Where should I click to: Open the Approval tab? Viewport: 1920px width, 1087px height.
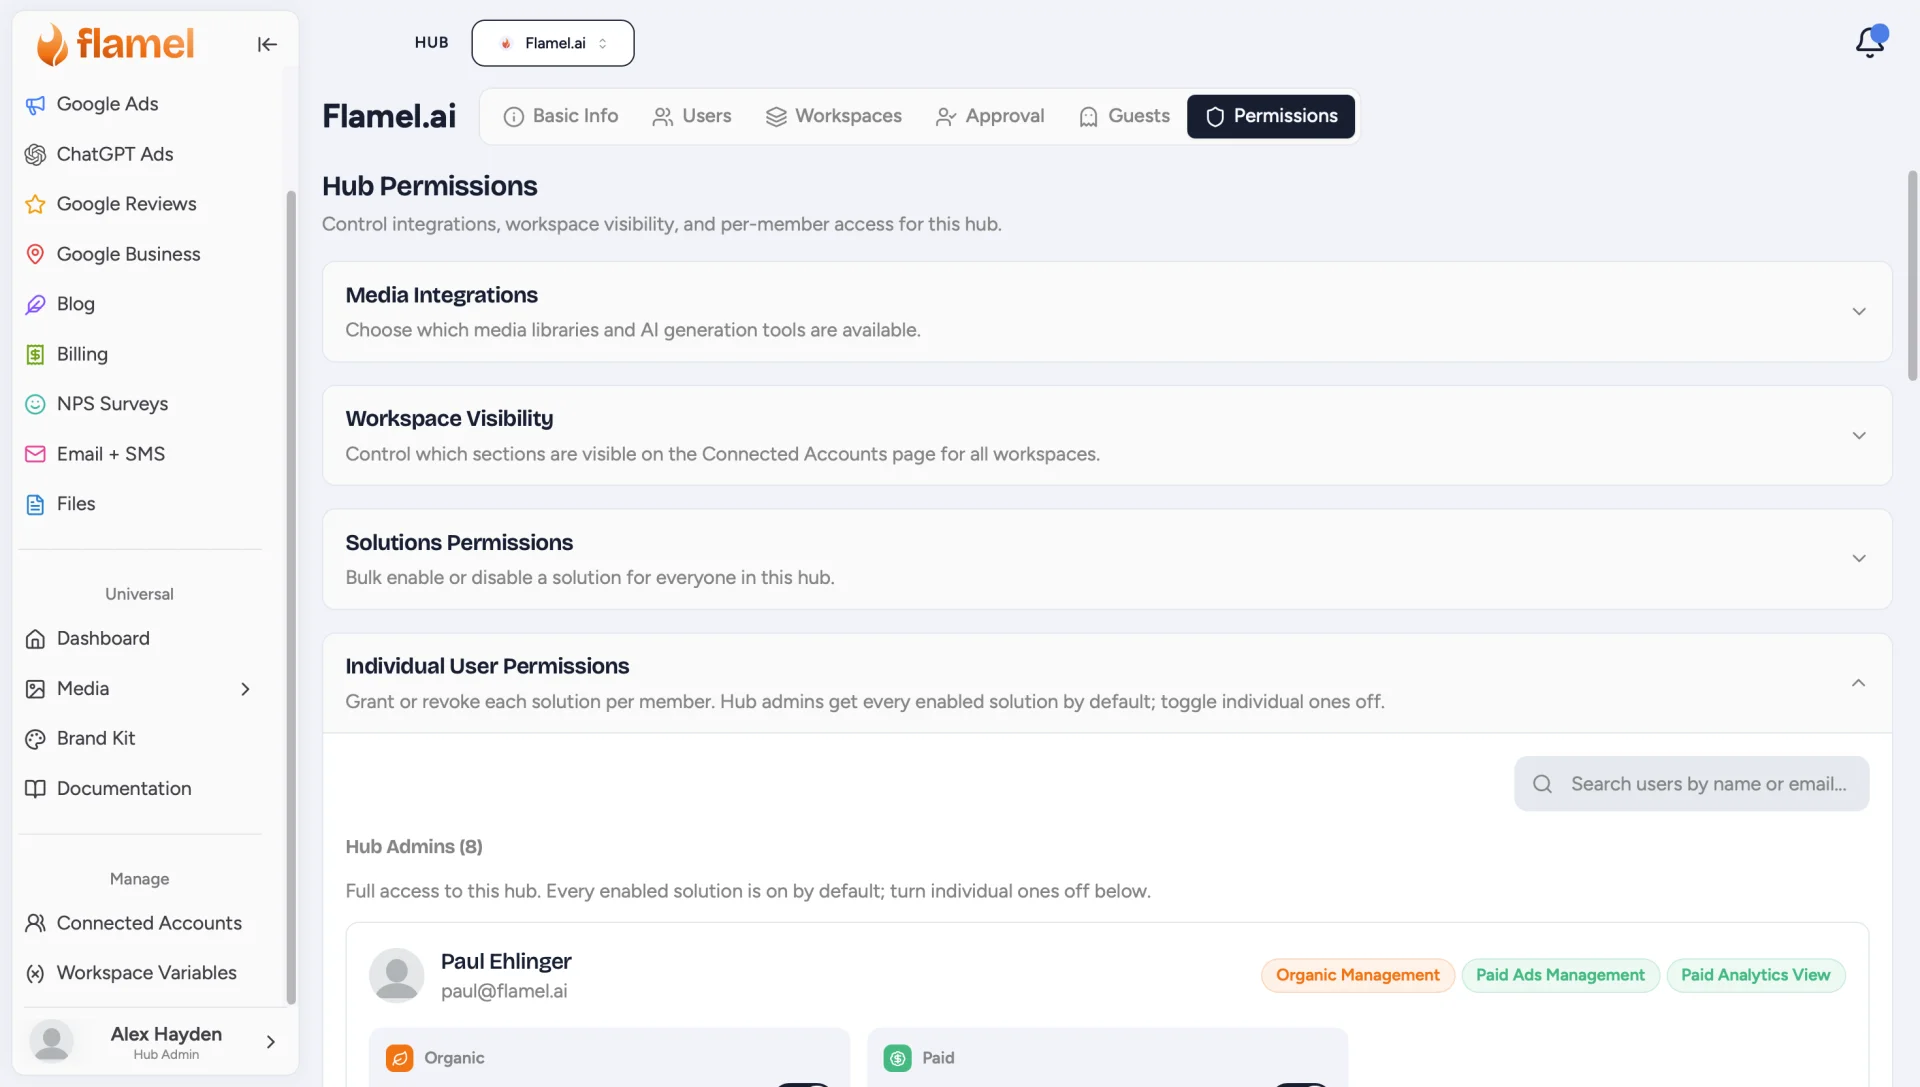pyautogui.click(x=990, y=116)
